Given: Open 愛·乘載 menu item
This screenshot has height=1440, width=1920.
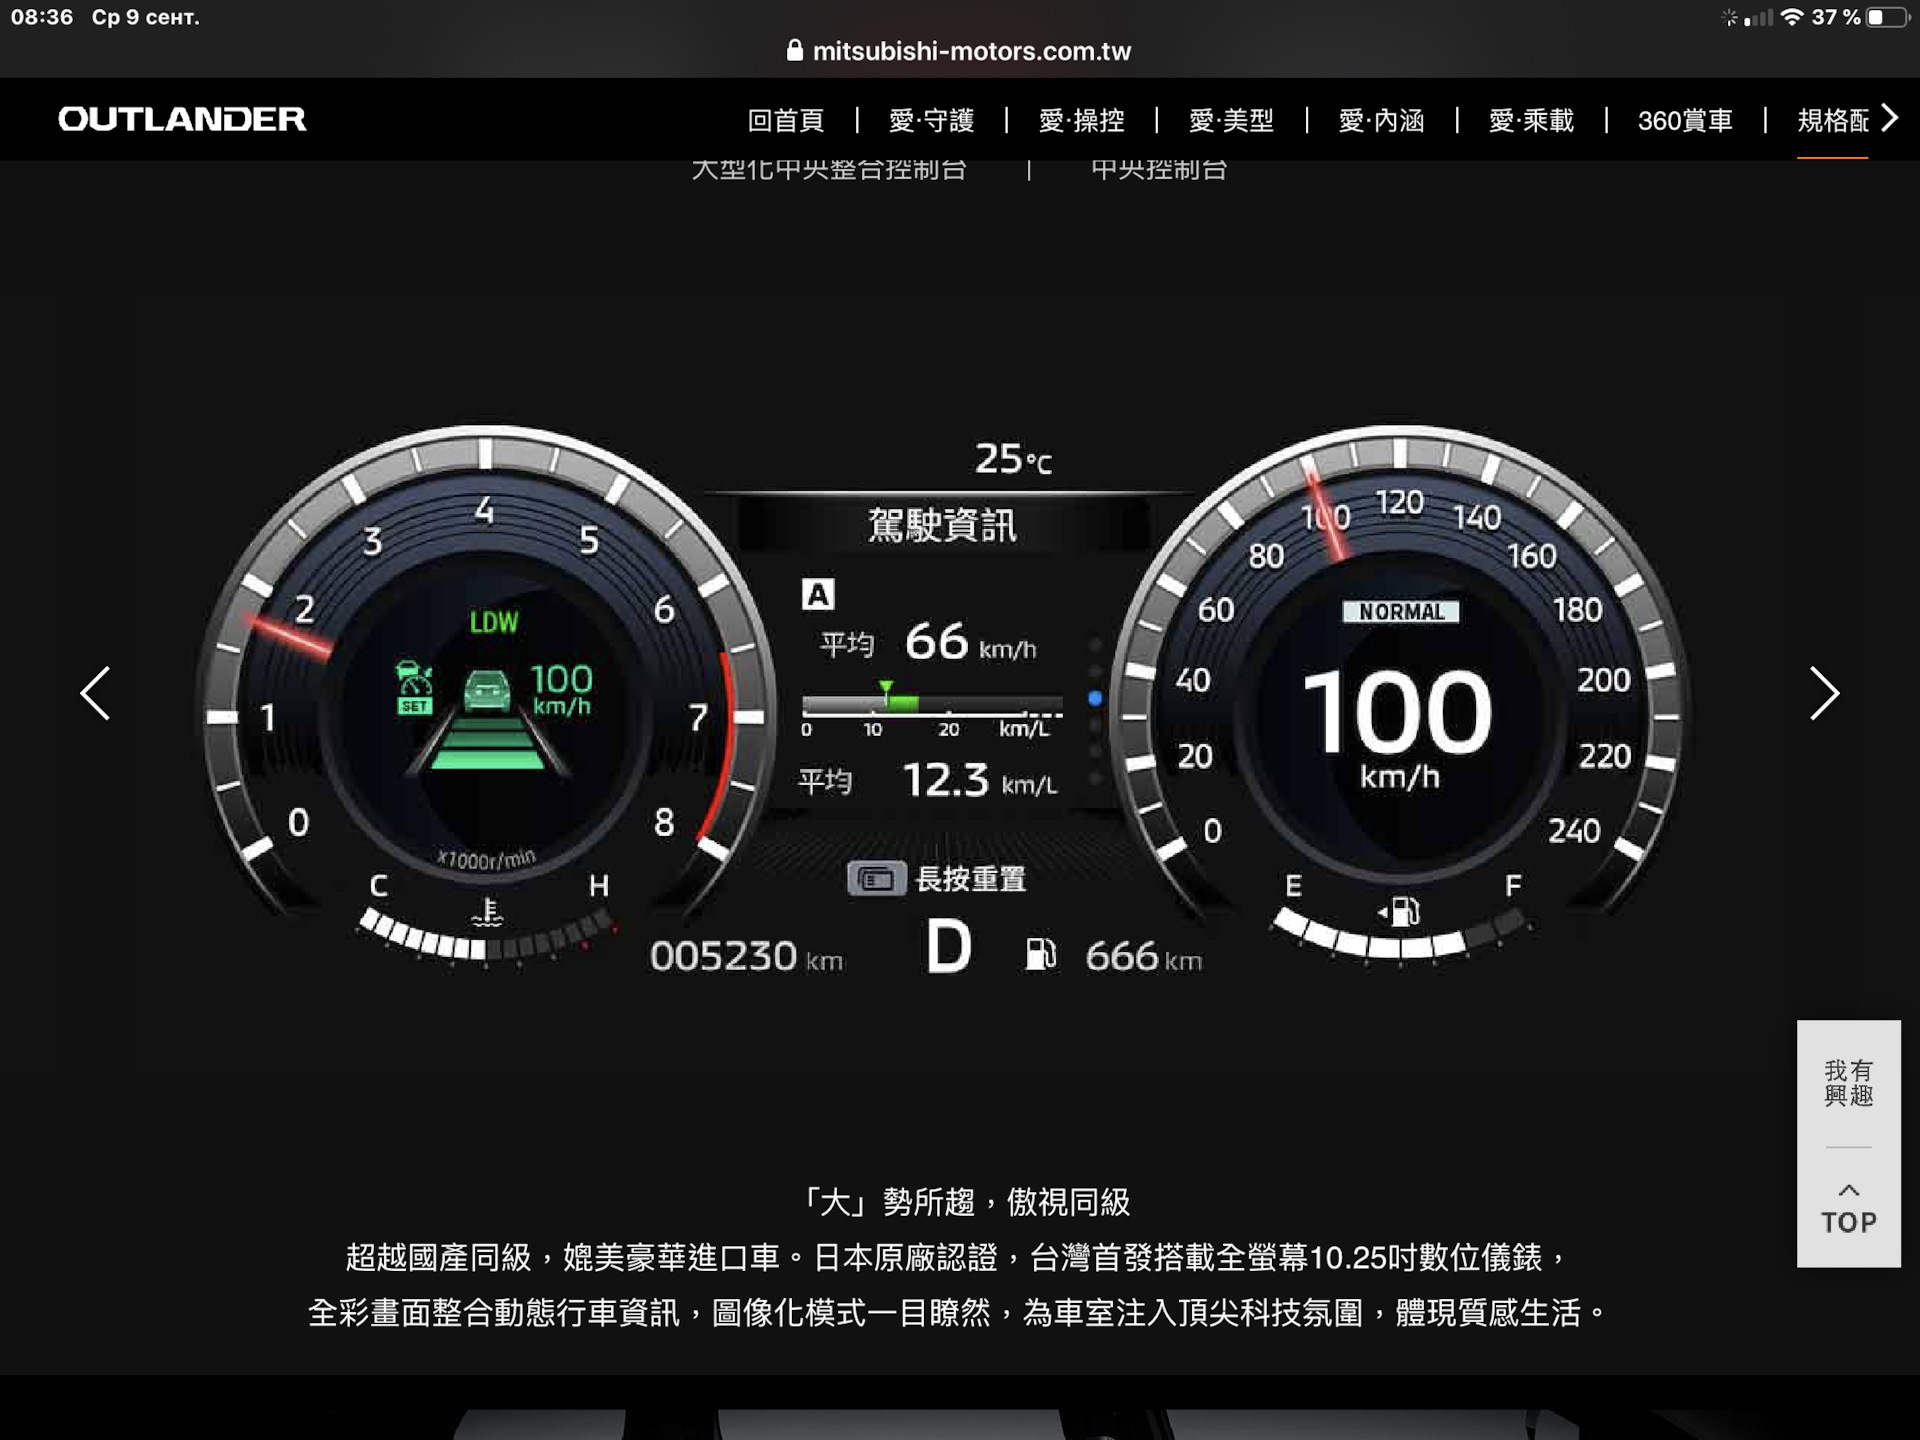Looking at the screenshot, I should pyautogui.click(x=1531, y=121).
